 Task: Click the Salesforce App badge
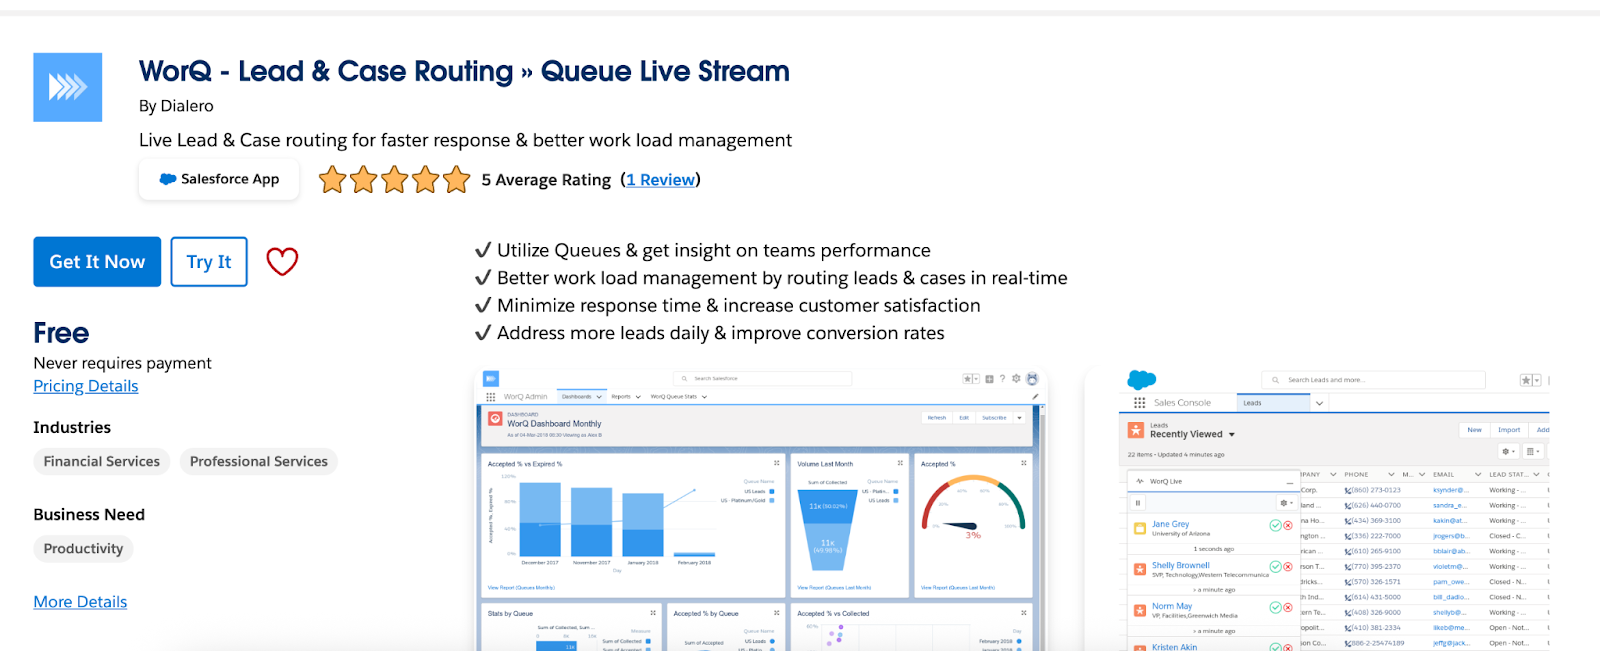click(219, 179)
